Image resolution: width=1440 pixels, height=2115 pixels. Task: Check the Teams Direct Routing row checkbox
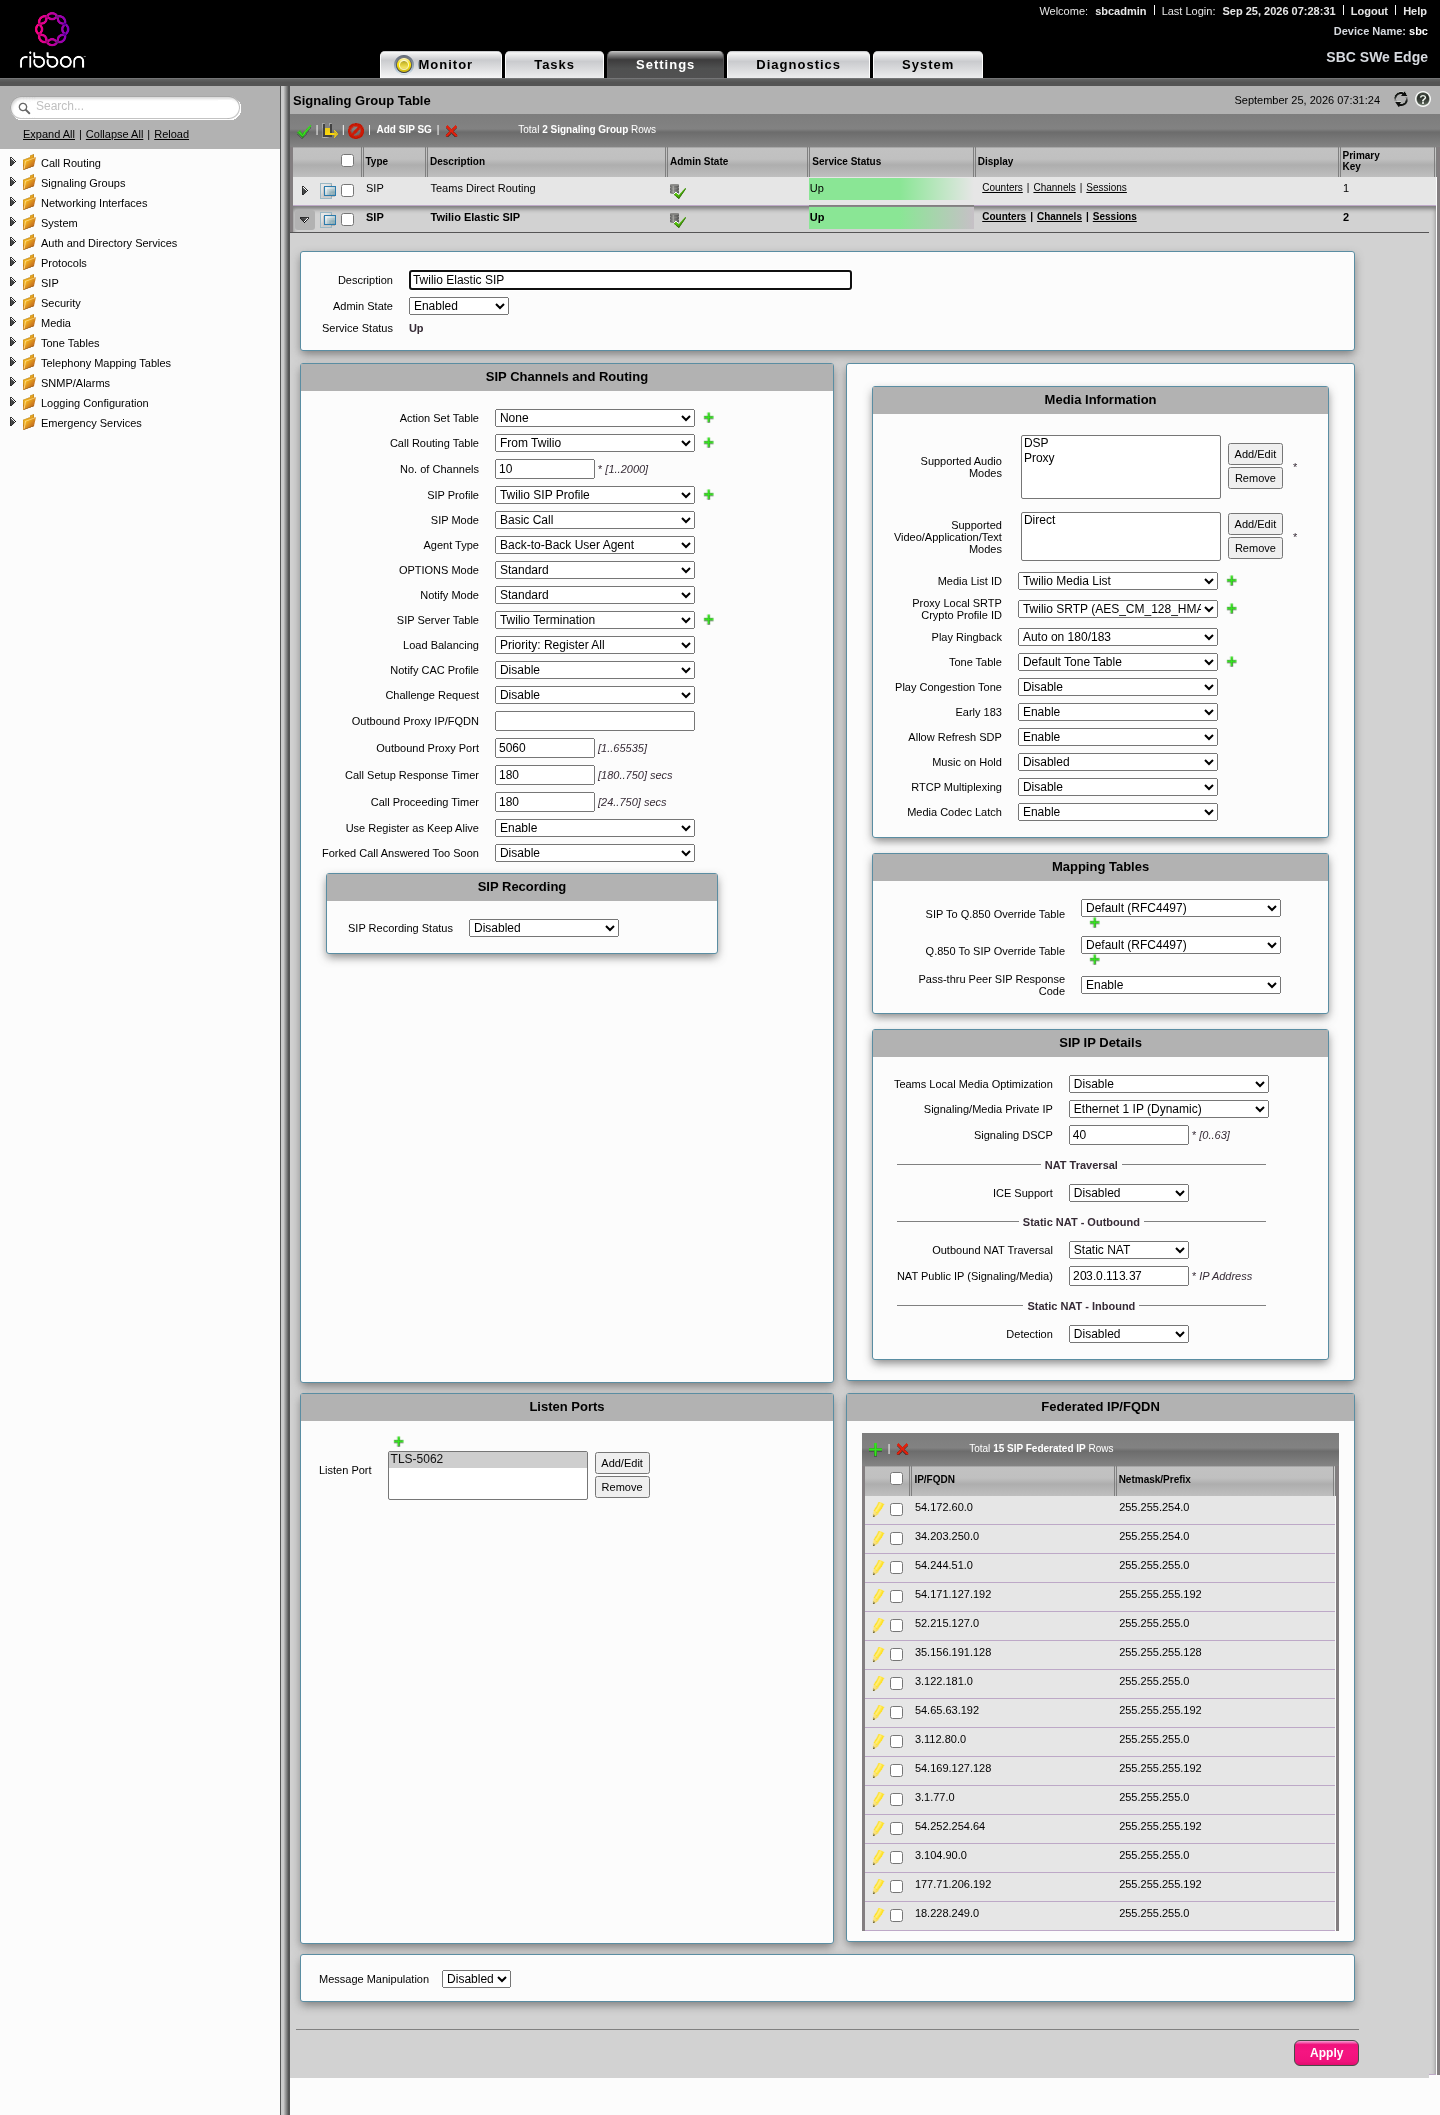pos(348,190)
